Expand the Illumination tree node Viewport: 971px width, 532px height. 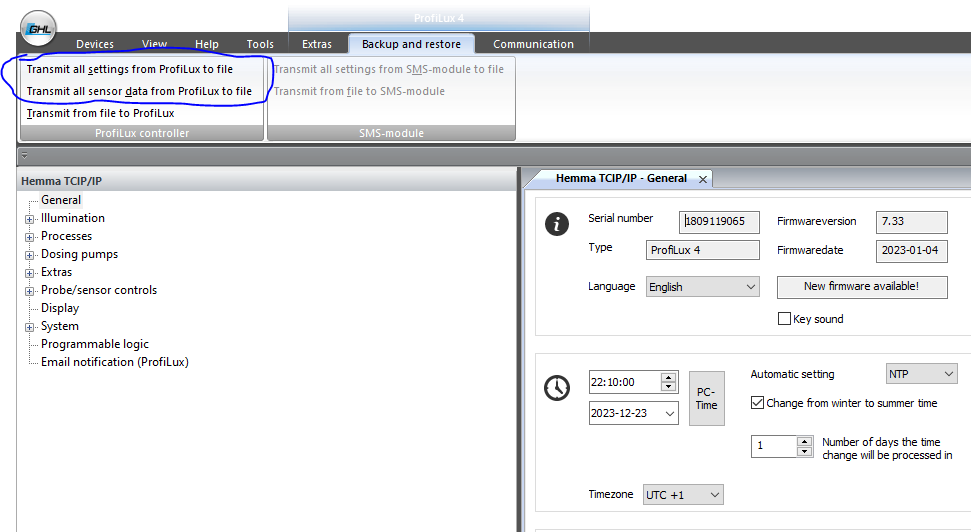click(x=29, y=219)
